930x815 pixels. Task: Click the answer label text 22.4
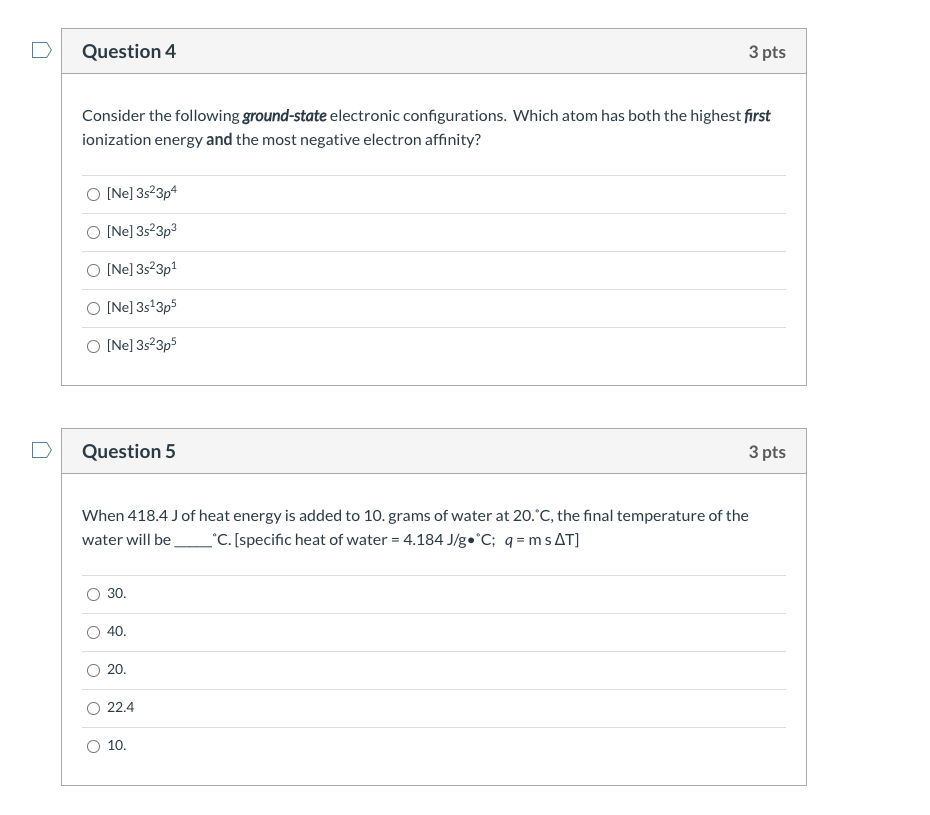[120, 707]
